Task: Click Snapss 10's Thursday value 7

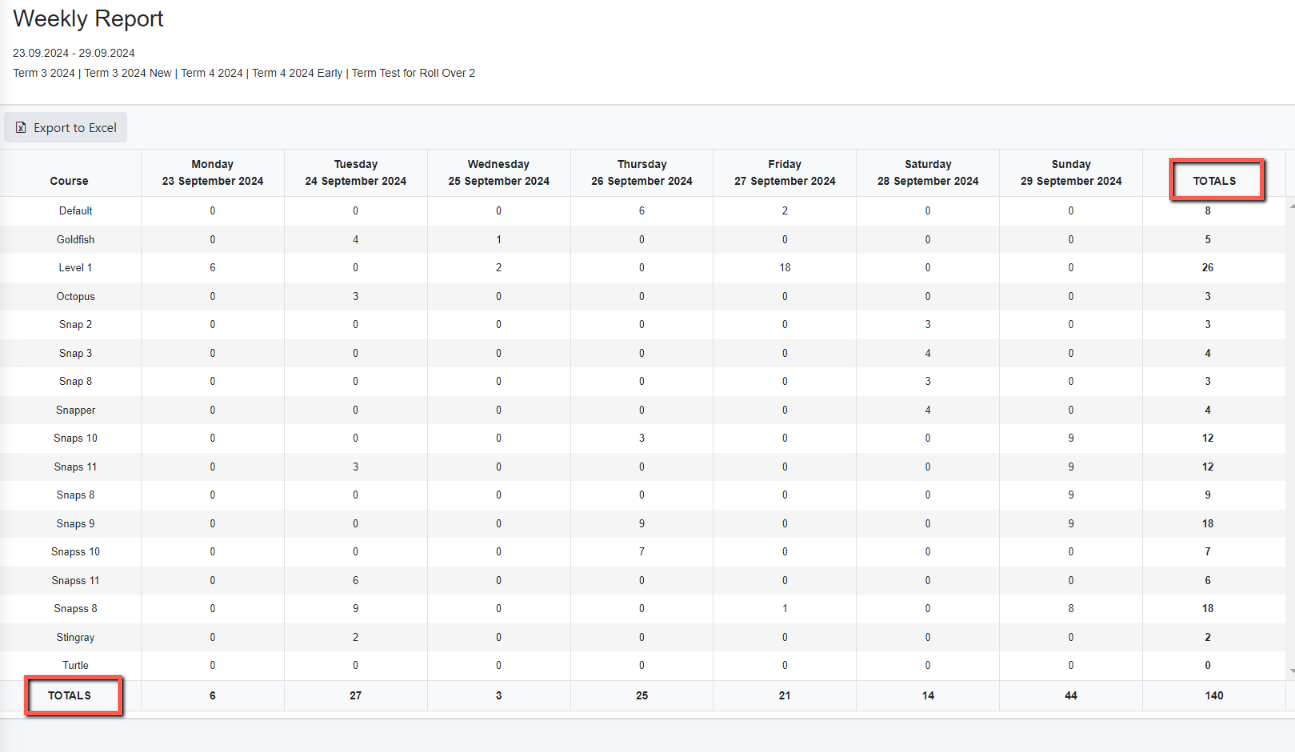Action: point(642,552)
